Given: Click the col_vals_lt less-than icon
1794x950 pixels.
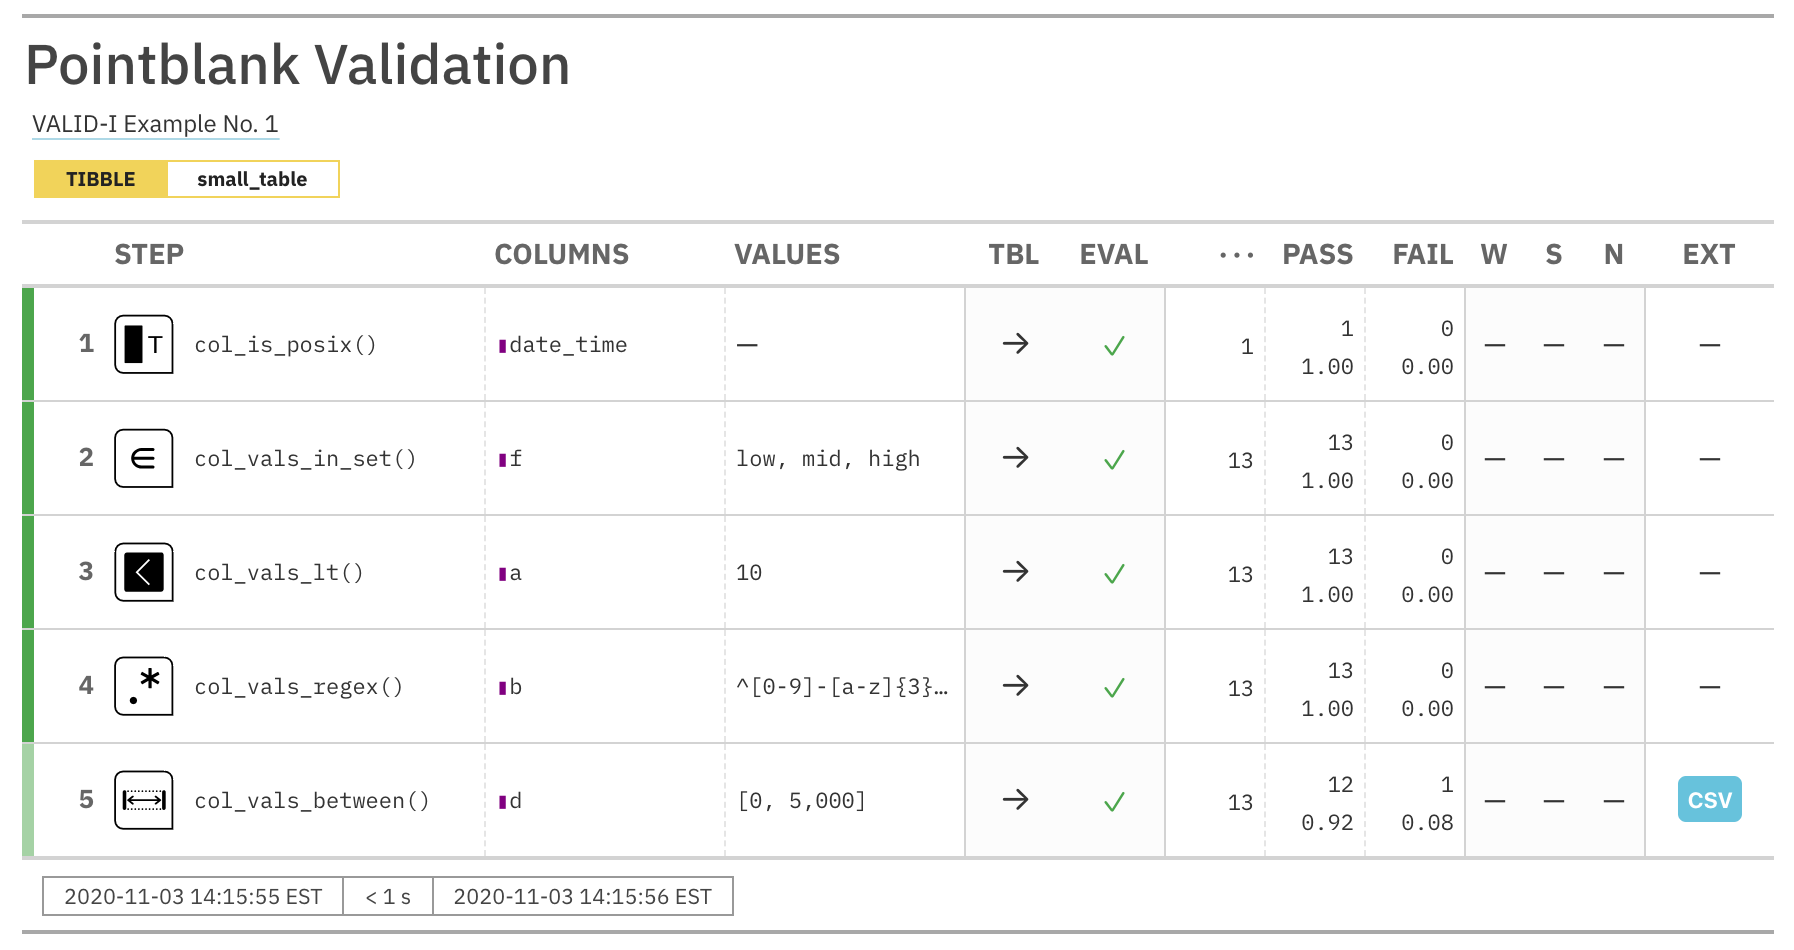Looking at the screenshot, I should click(x=144, y=572).
